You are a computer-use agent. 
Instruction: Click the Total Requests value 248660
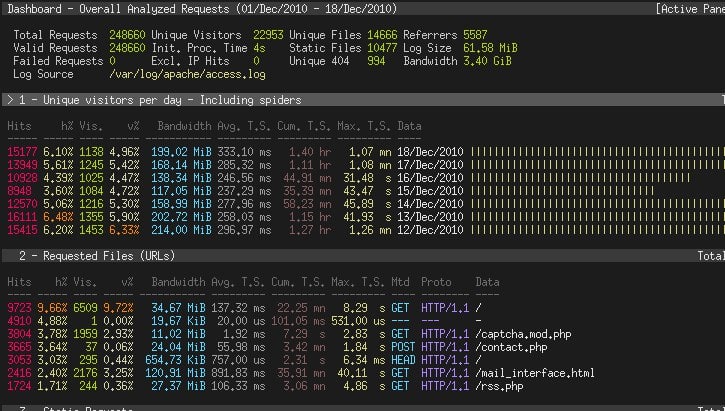tap(127, 35)
